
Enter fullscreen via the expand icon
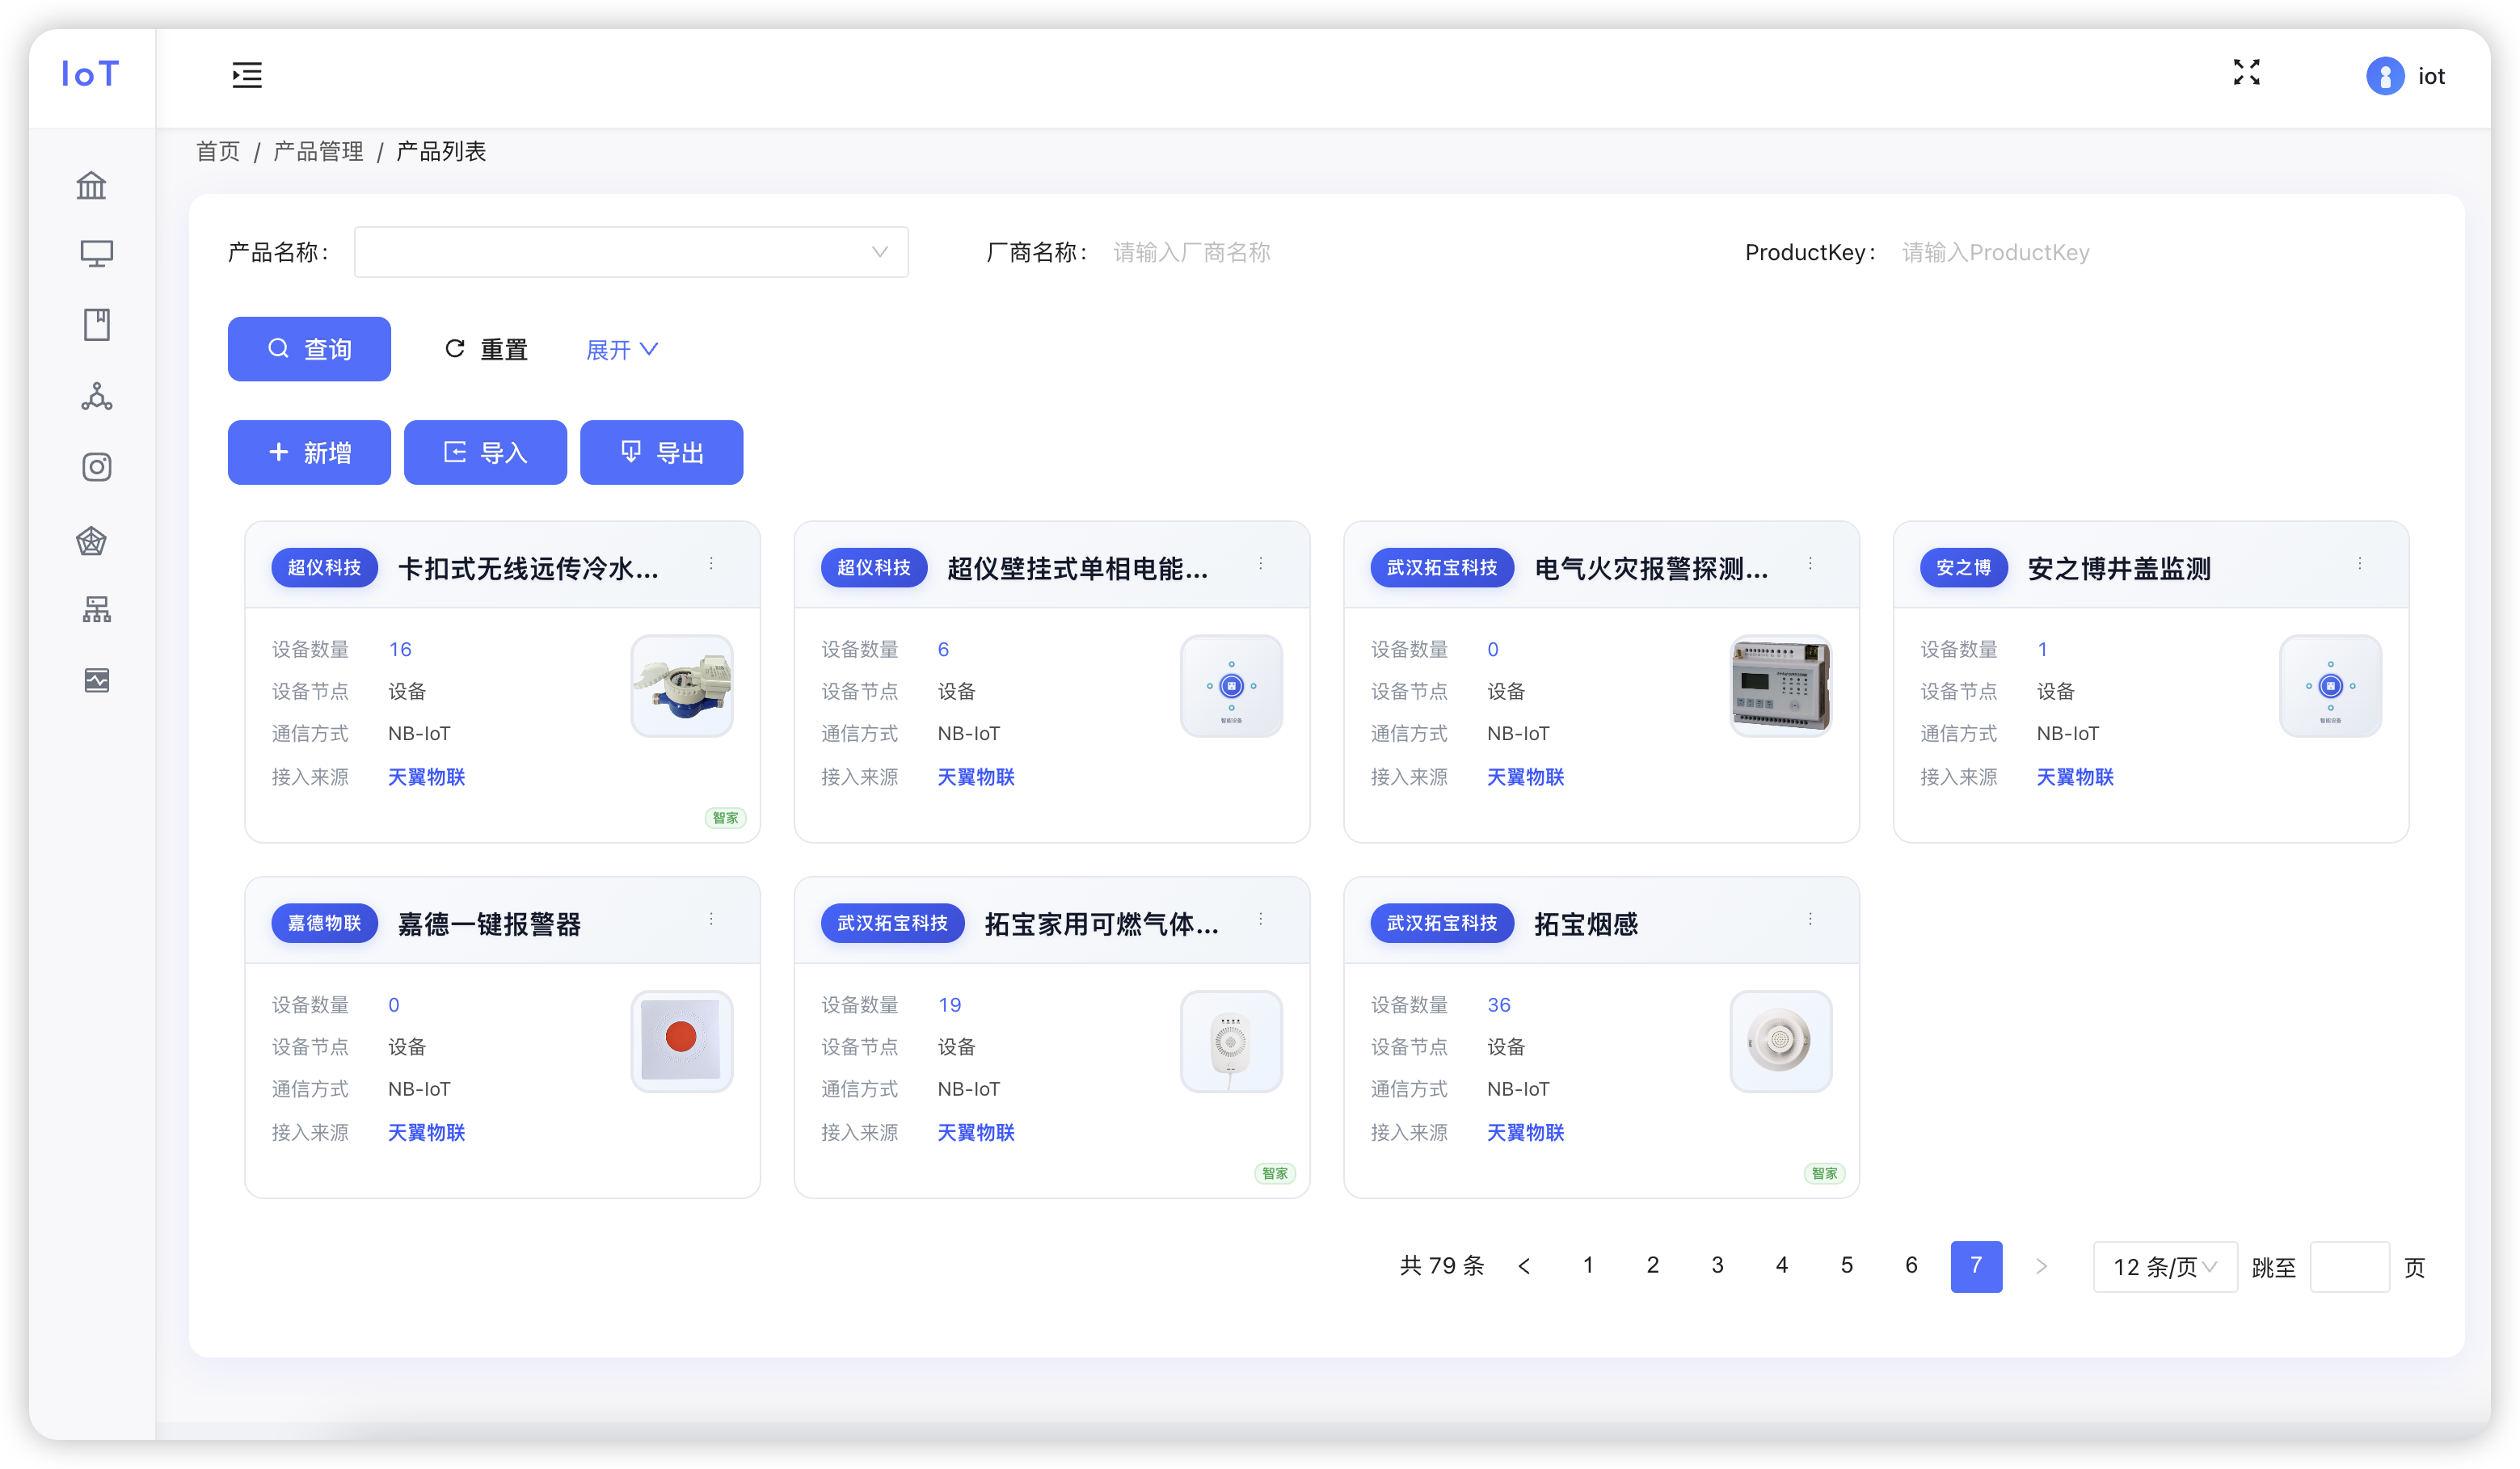[2246, 72]
